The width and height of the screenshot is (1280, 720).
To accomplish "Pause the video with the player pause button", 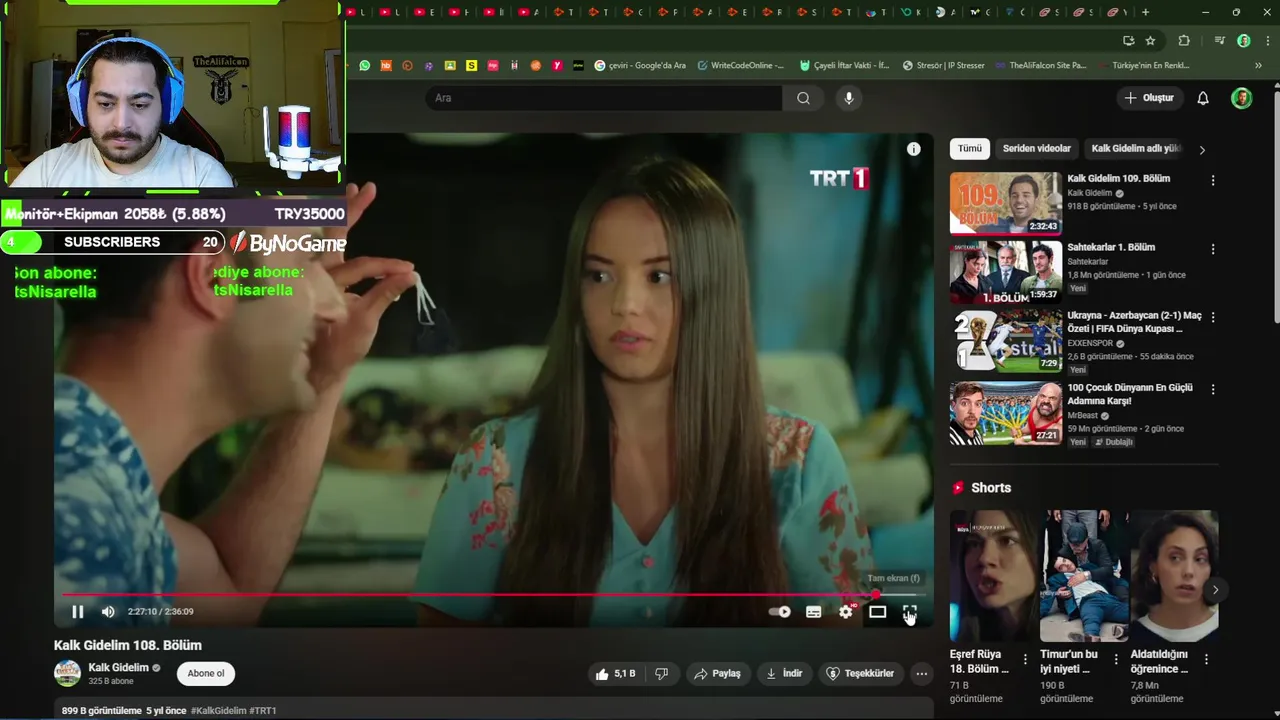I will 77,612.
